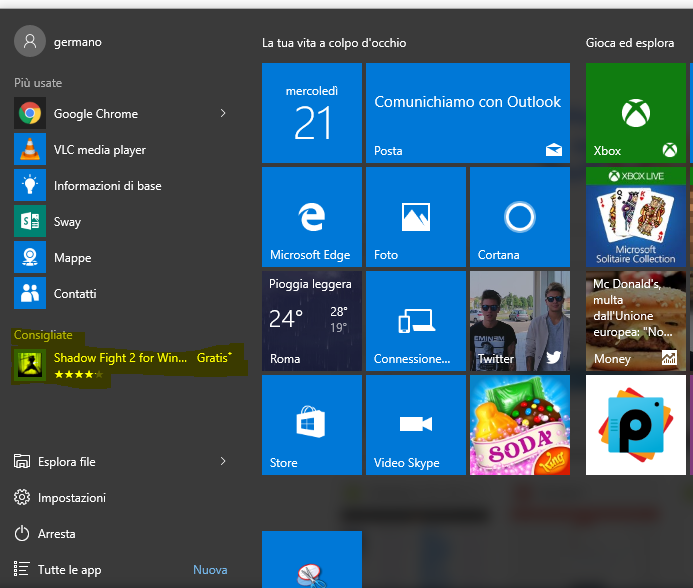Click the Gratis price label

pyautogui.click(x=214, y=357)
